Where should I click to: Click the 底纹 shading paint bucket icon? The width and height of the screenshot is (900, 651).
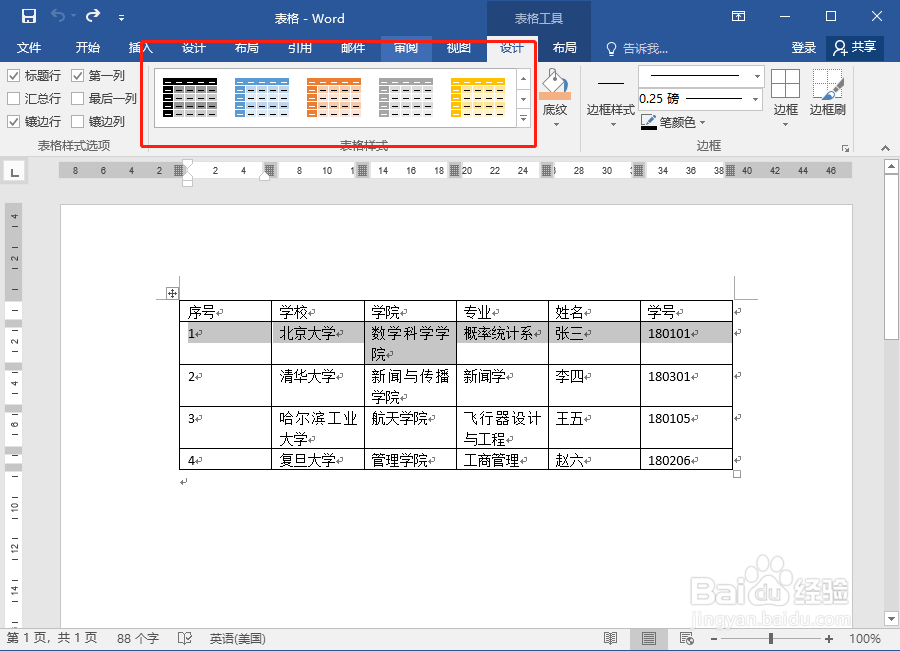555,83
